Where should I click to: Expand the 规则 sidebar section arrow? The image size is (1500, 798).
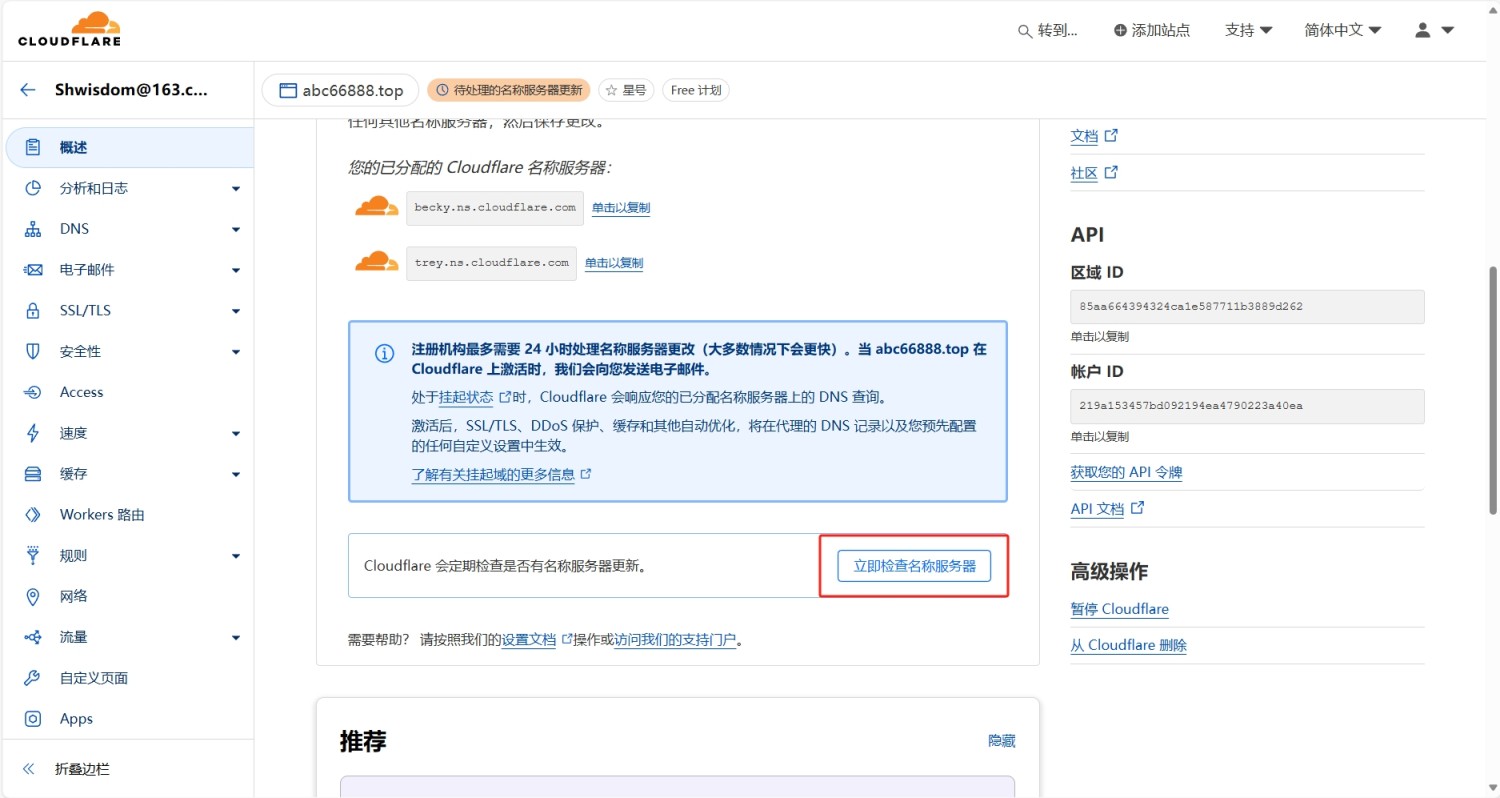tap(236, 556)
